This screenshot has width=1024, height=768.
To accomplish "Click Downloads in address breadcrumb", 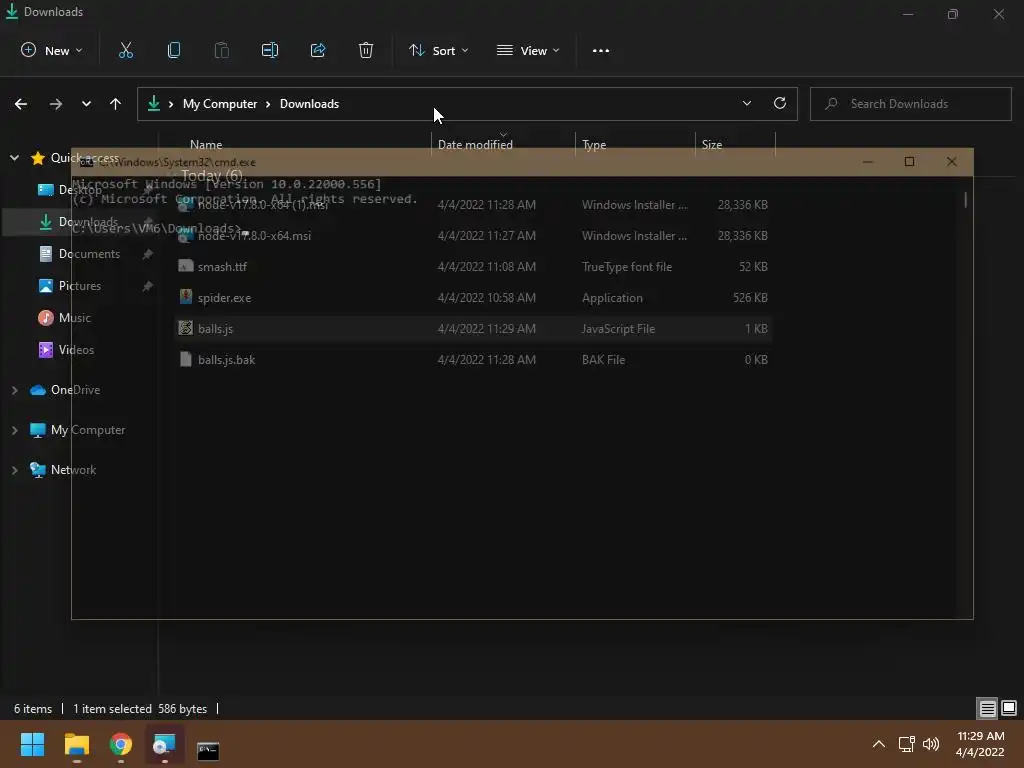I will click(310, 104).
